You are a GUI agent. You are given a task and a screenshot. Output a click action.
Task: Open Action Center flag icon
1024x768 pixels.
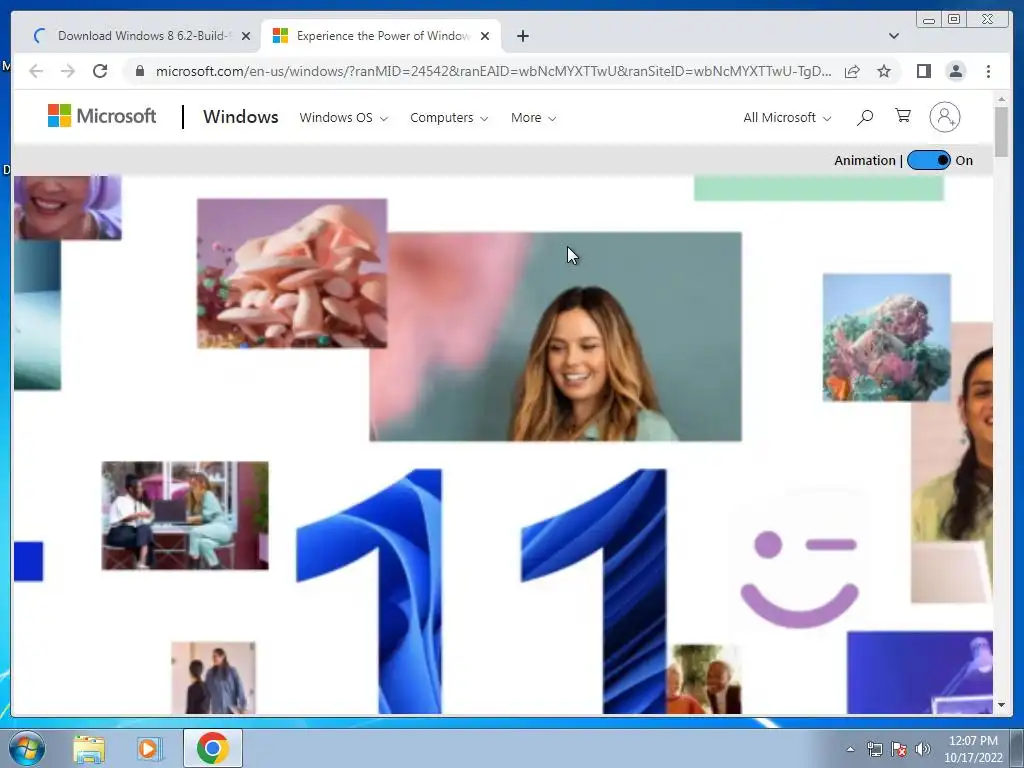(899, 749)
